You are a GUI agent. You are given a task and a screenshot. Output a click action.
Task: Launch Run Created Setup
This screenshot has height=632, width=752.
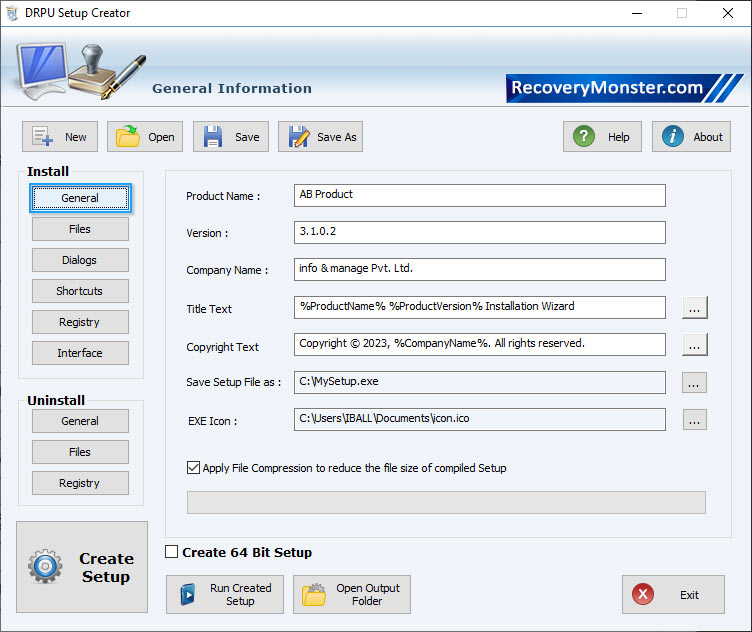[x=225, y=595]
